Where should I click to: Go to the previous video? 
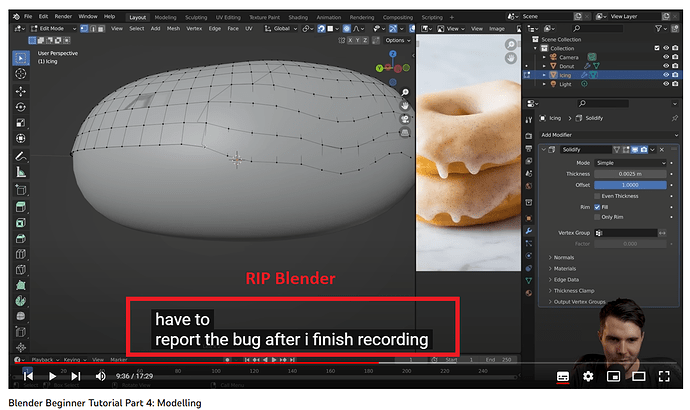[28, 377]
